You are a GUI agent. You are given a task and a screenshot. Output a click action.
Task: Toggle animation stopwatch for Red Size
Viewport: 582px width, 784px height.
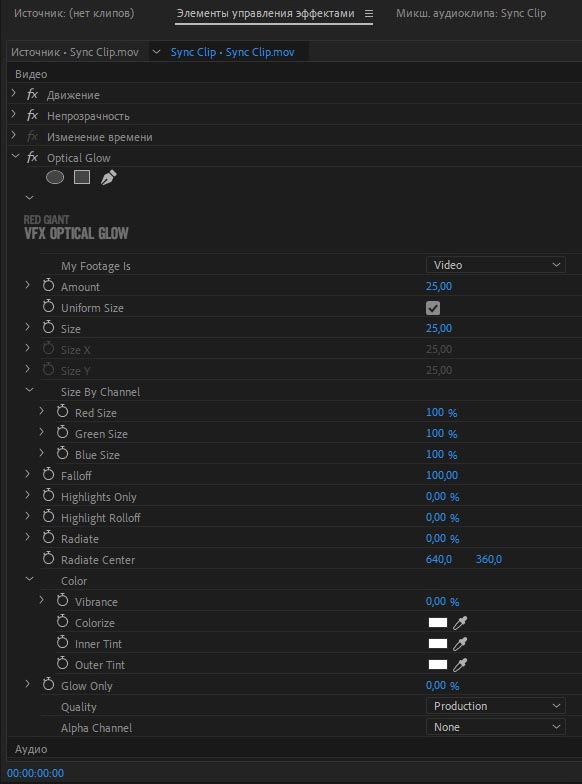click(x=62, y=412)
